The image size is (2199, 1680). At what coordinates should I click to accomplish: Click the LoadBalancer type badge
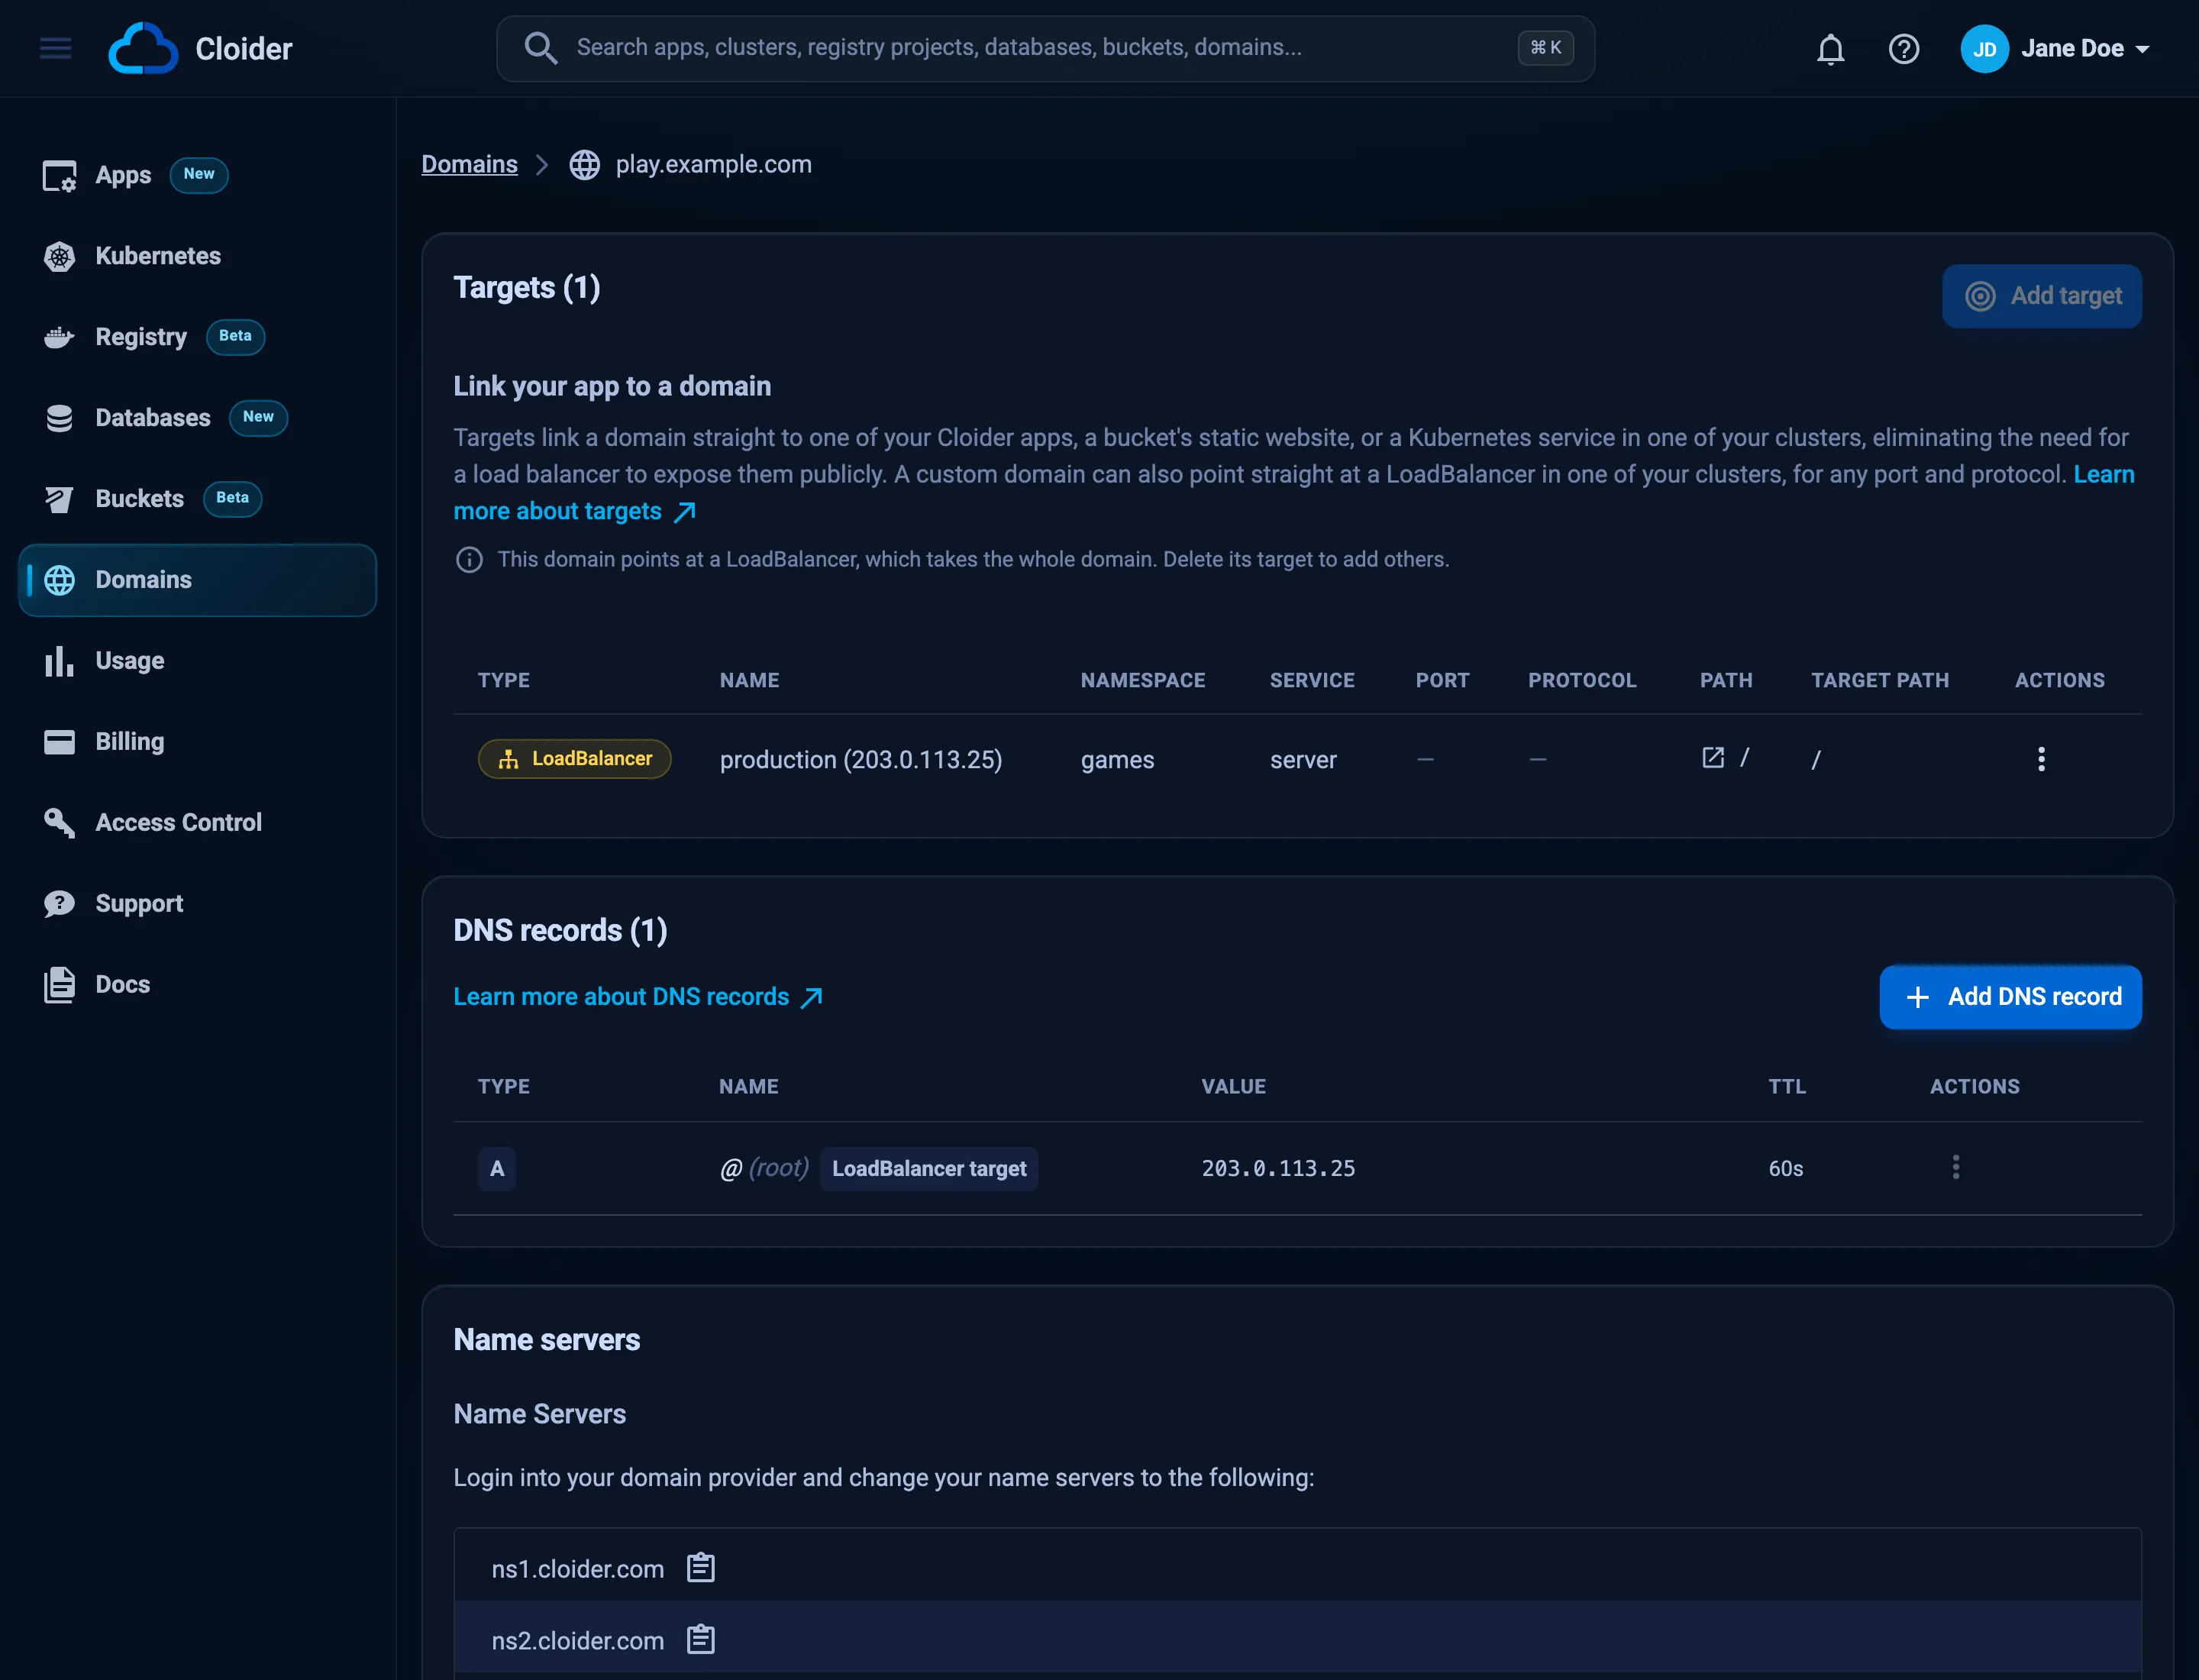click(574, 759)
